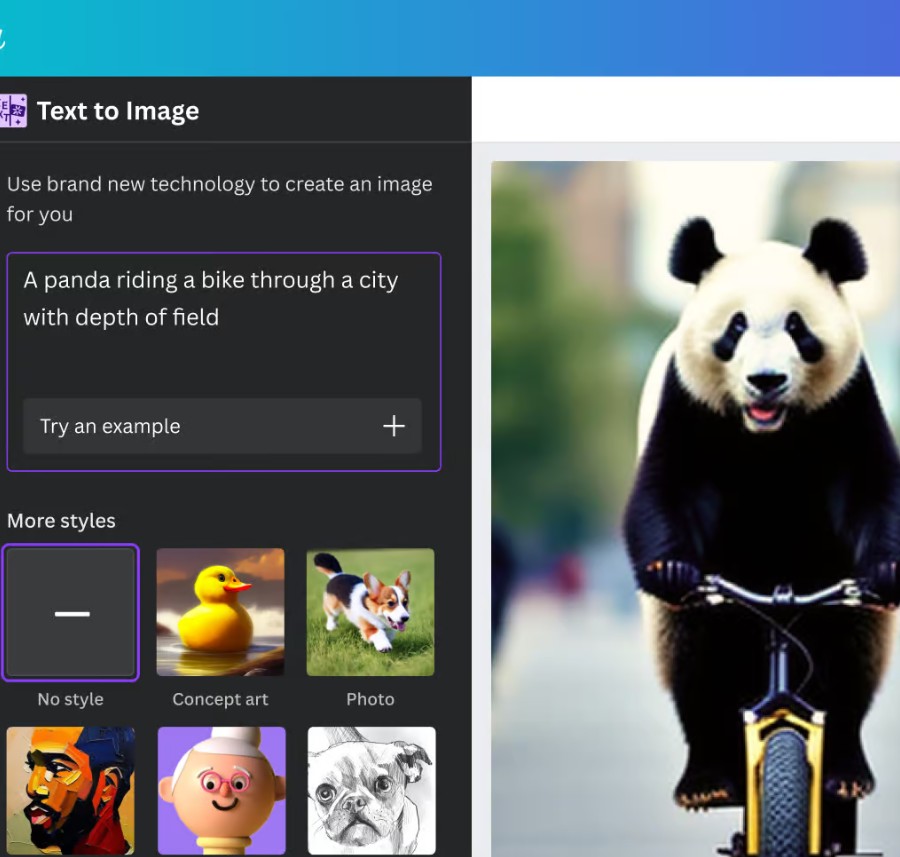Pick the painted man portrait style
Image resolution: width=900 pixels, height=857 pixels.
(x=70, y=790)
